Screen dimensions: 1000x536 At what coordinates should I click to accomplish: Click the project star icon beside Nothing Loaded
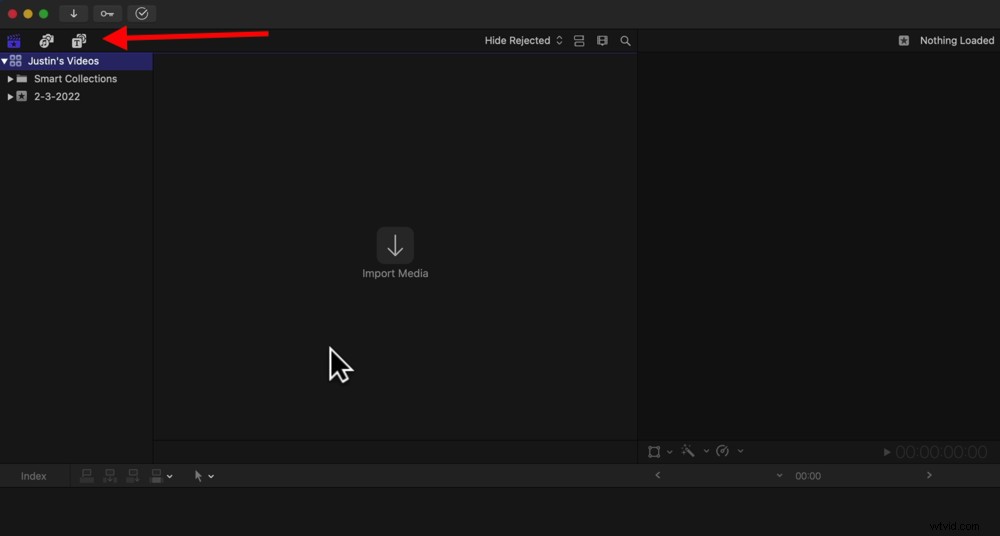pyautogui.click(x=904, y=41)
